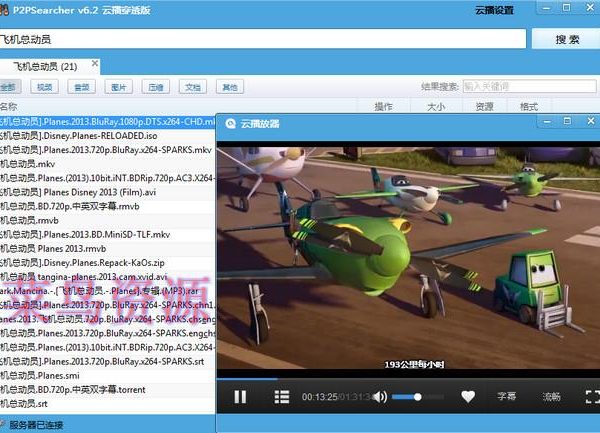The height and width of the screenshot is (433, 600).
Task: Click the playing video area
Action: point(408,259)
